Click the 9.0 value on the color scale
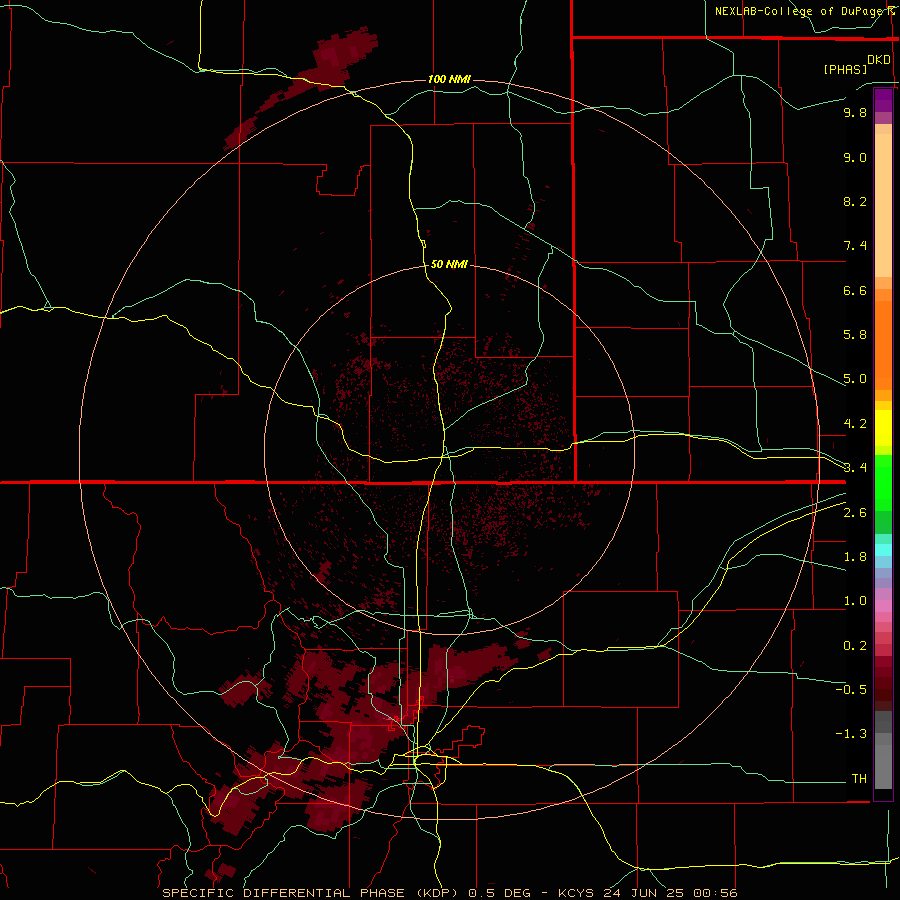Image resolution: width=900 pixels, height=900 pixels. [855, 157]
